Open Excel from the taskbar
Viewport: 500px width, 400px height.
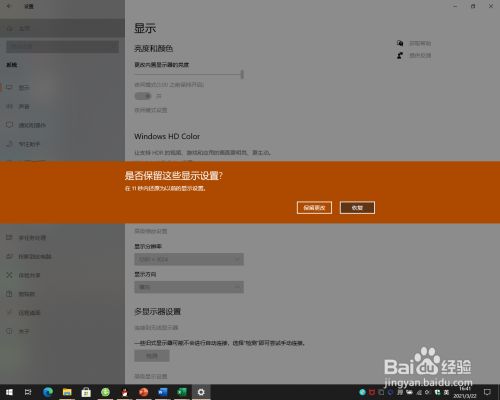(x=182, y=392)
